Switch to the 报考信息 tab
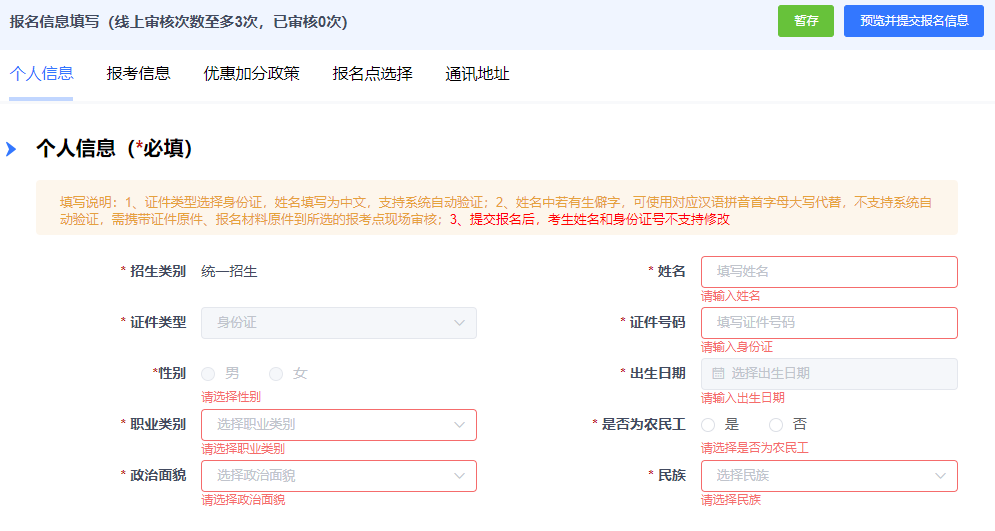Image resolution: width=995 pixels, height=531 pixels. pos(138,73)
